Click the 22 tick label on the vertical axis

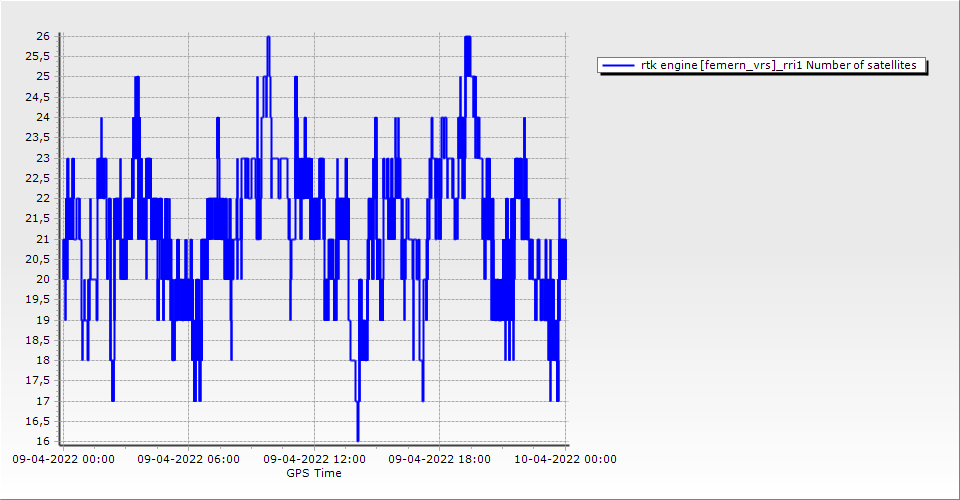pos(43,198)
